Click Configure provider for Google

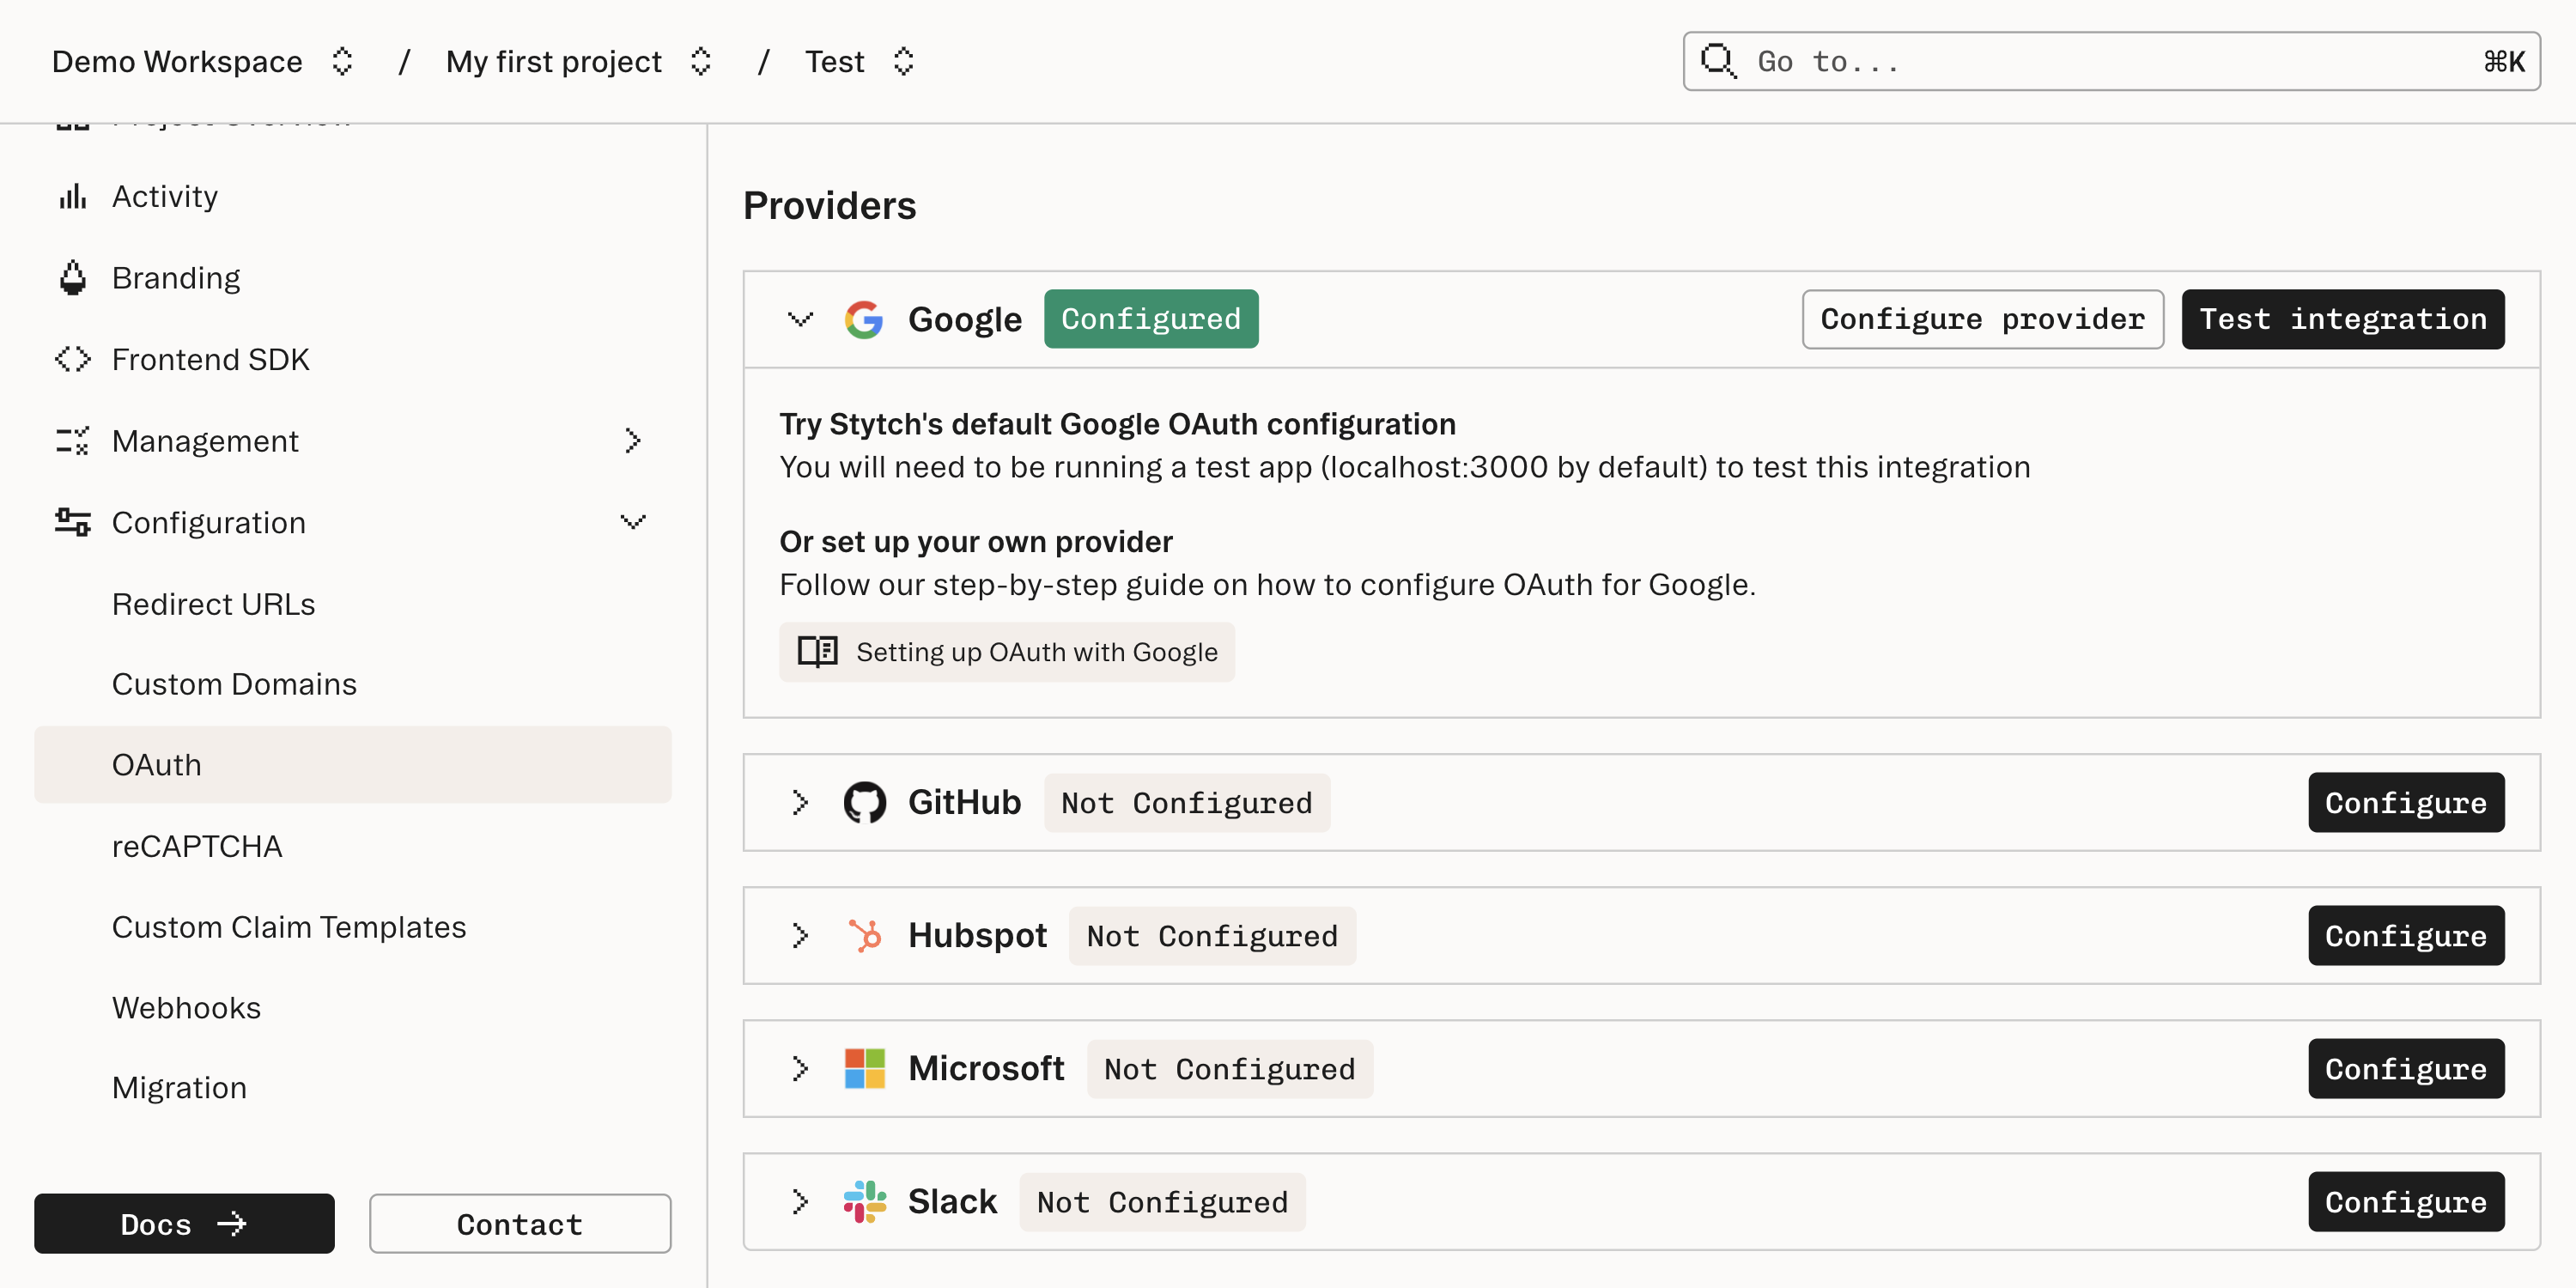pos(1982,319)
